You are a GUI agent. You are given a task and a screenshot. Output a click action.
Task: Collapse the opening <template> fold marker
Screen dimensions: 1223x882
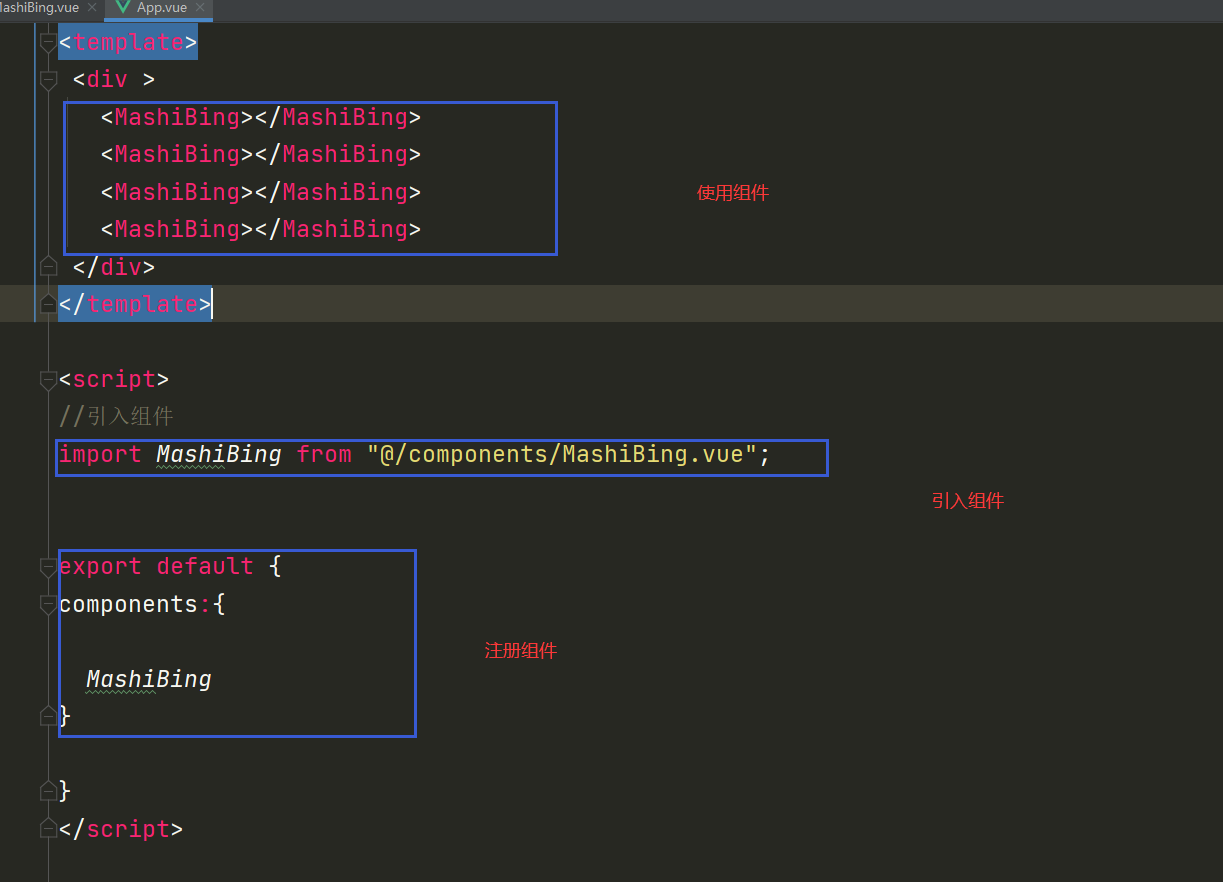pyautogui.click(x=48, y=43)
